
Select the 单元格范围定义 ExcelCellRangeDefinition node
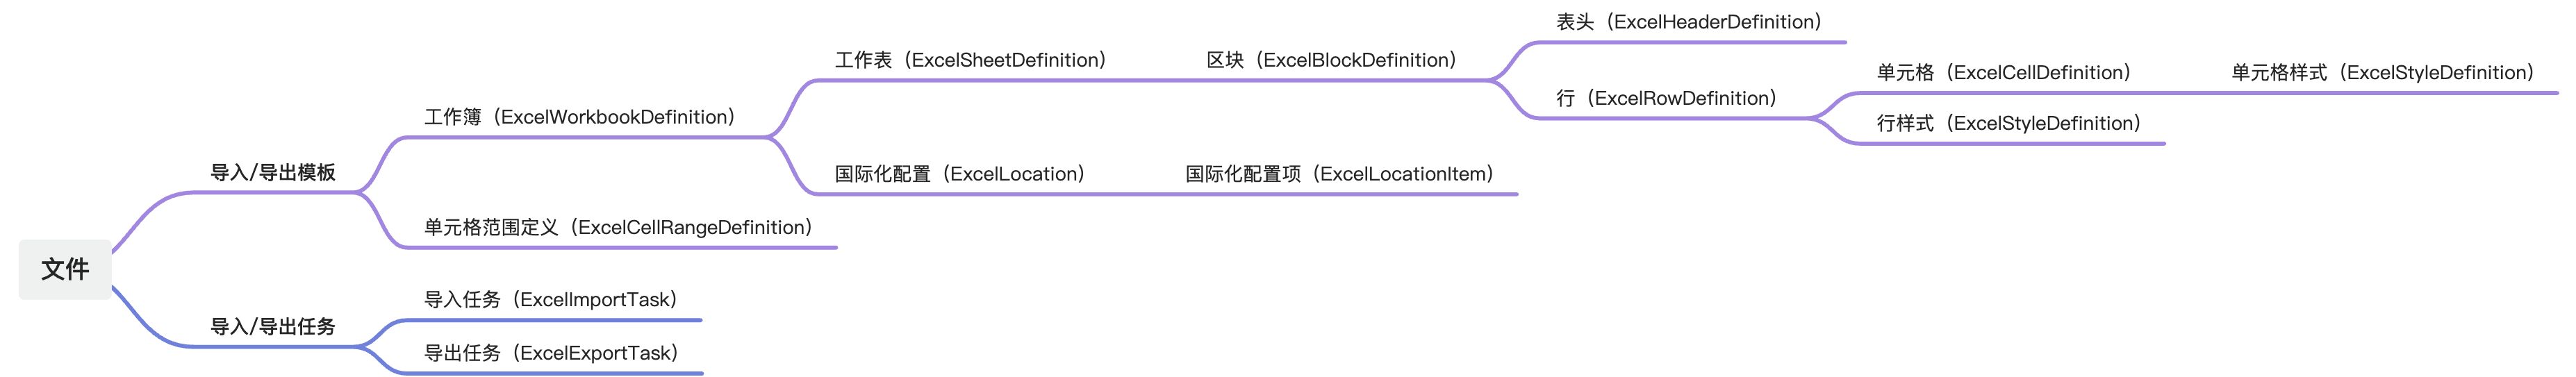point(618,228)
